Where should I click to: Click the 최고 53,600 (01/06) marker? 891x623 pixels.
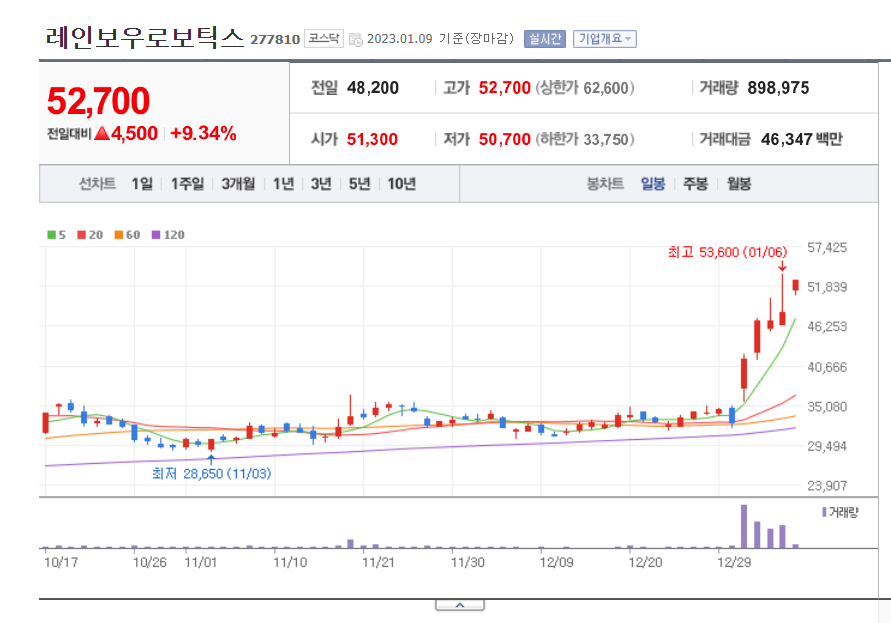click(x=727, y=252)
